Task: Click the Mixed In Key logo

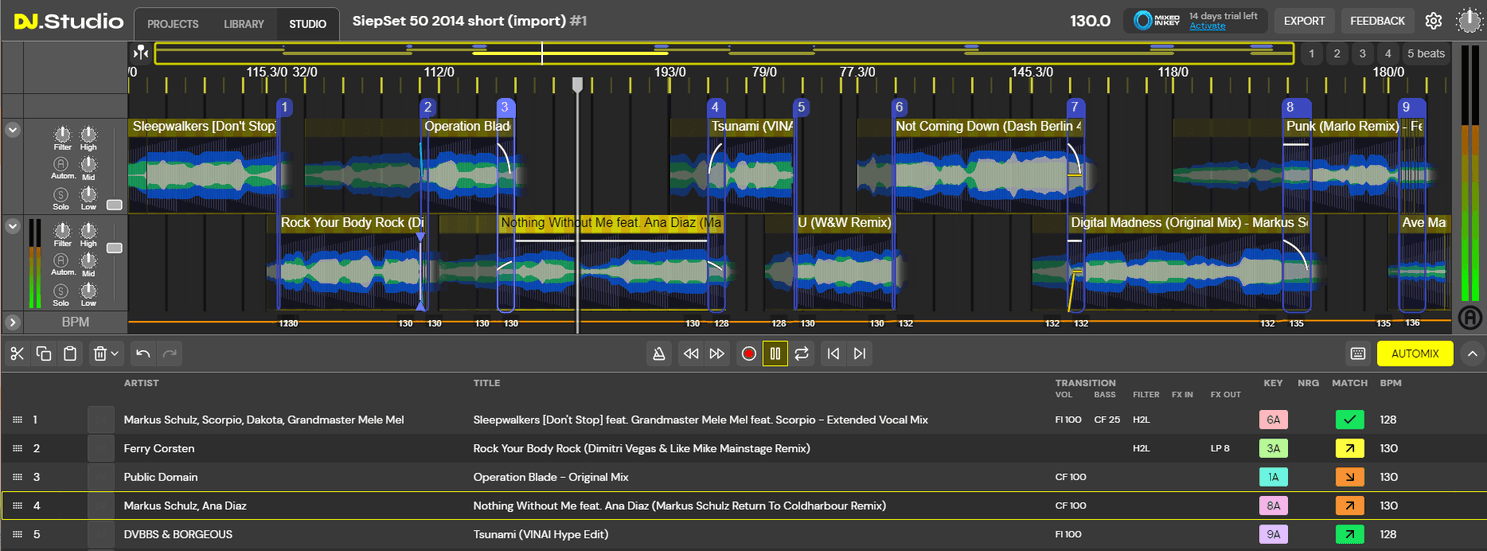Action: point(1157,21)
